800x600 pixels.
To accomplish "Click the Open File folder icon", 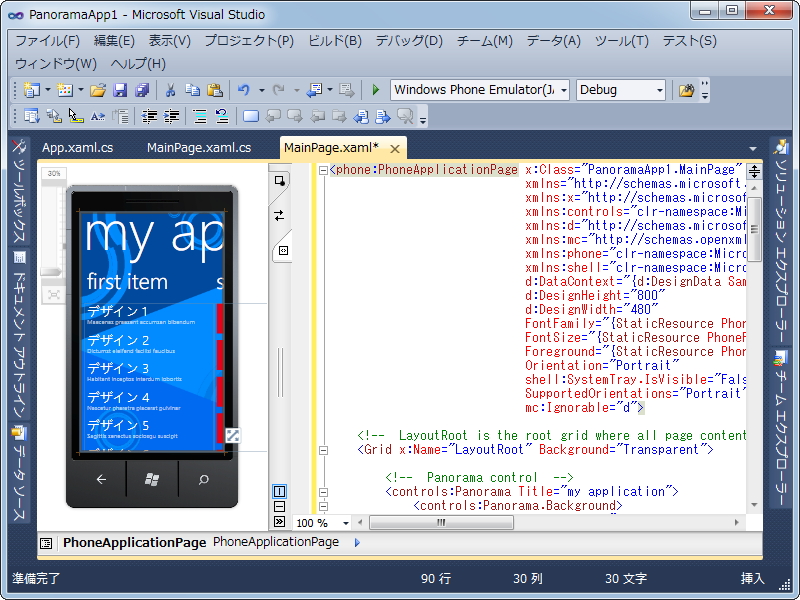I will coord(97,90).
